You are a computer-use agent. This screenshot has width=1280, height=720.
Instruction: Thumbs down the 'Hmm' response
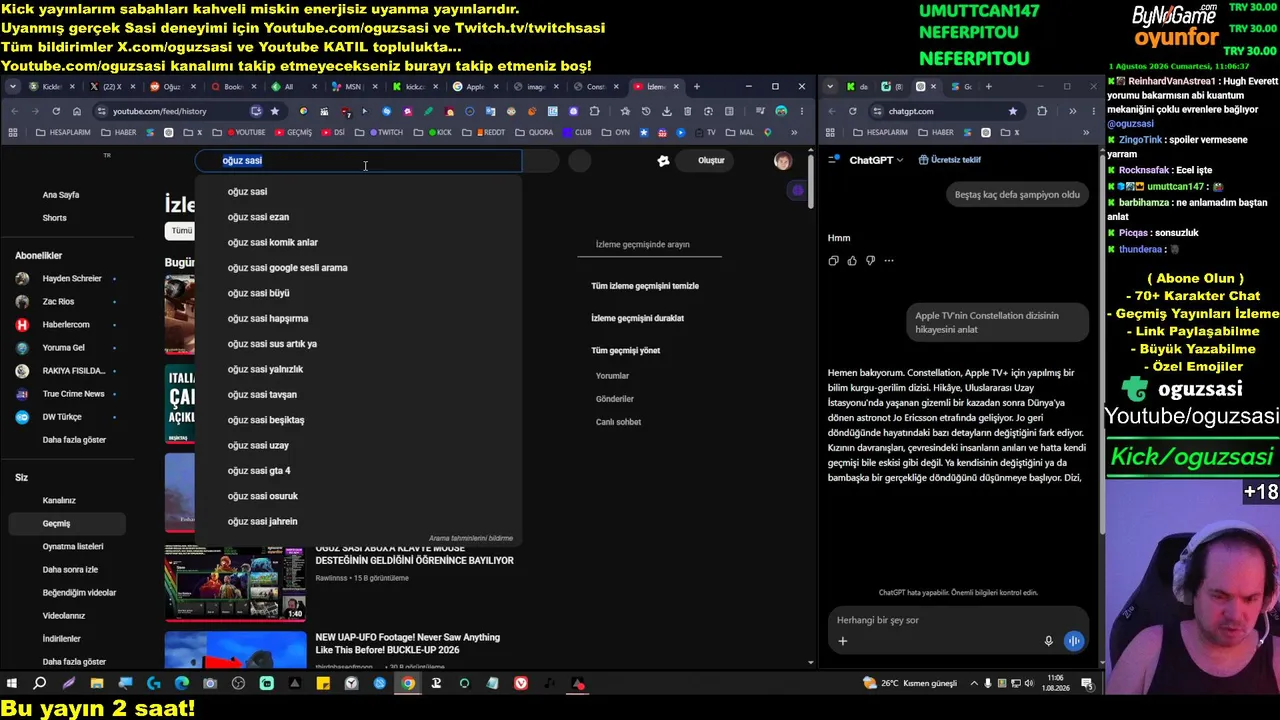tap(870, 261)
